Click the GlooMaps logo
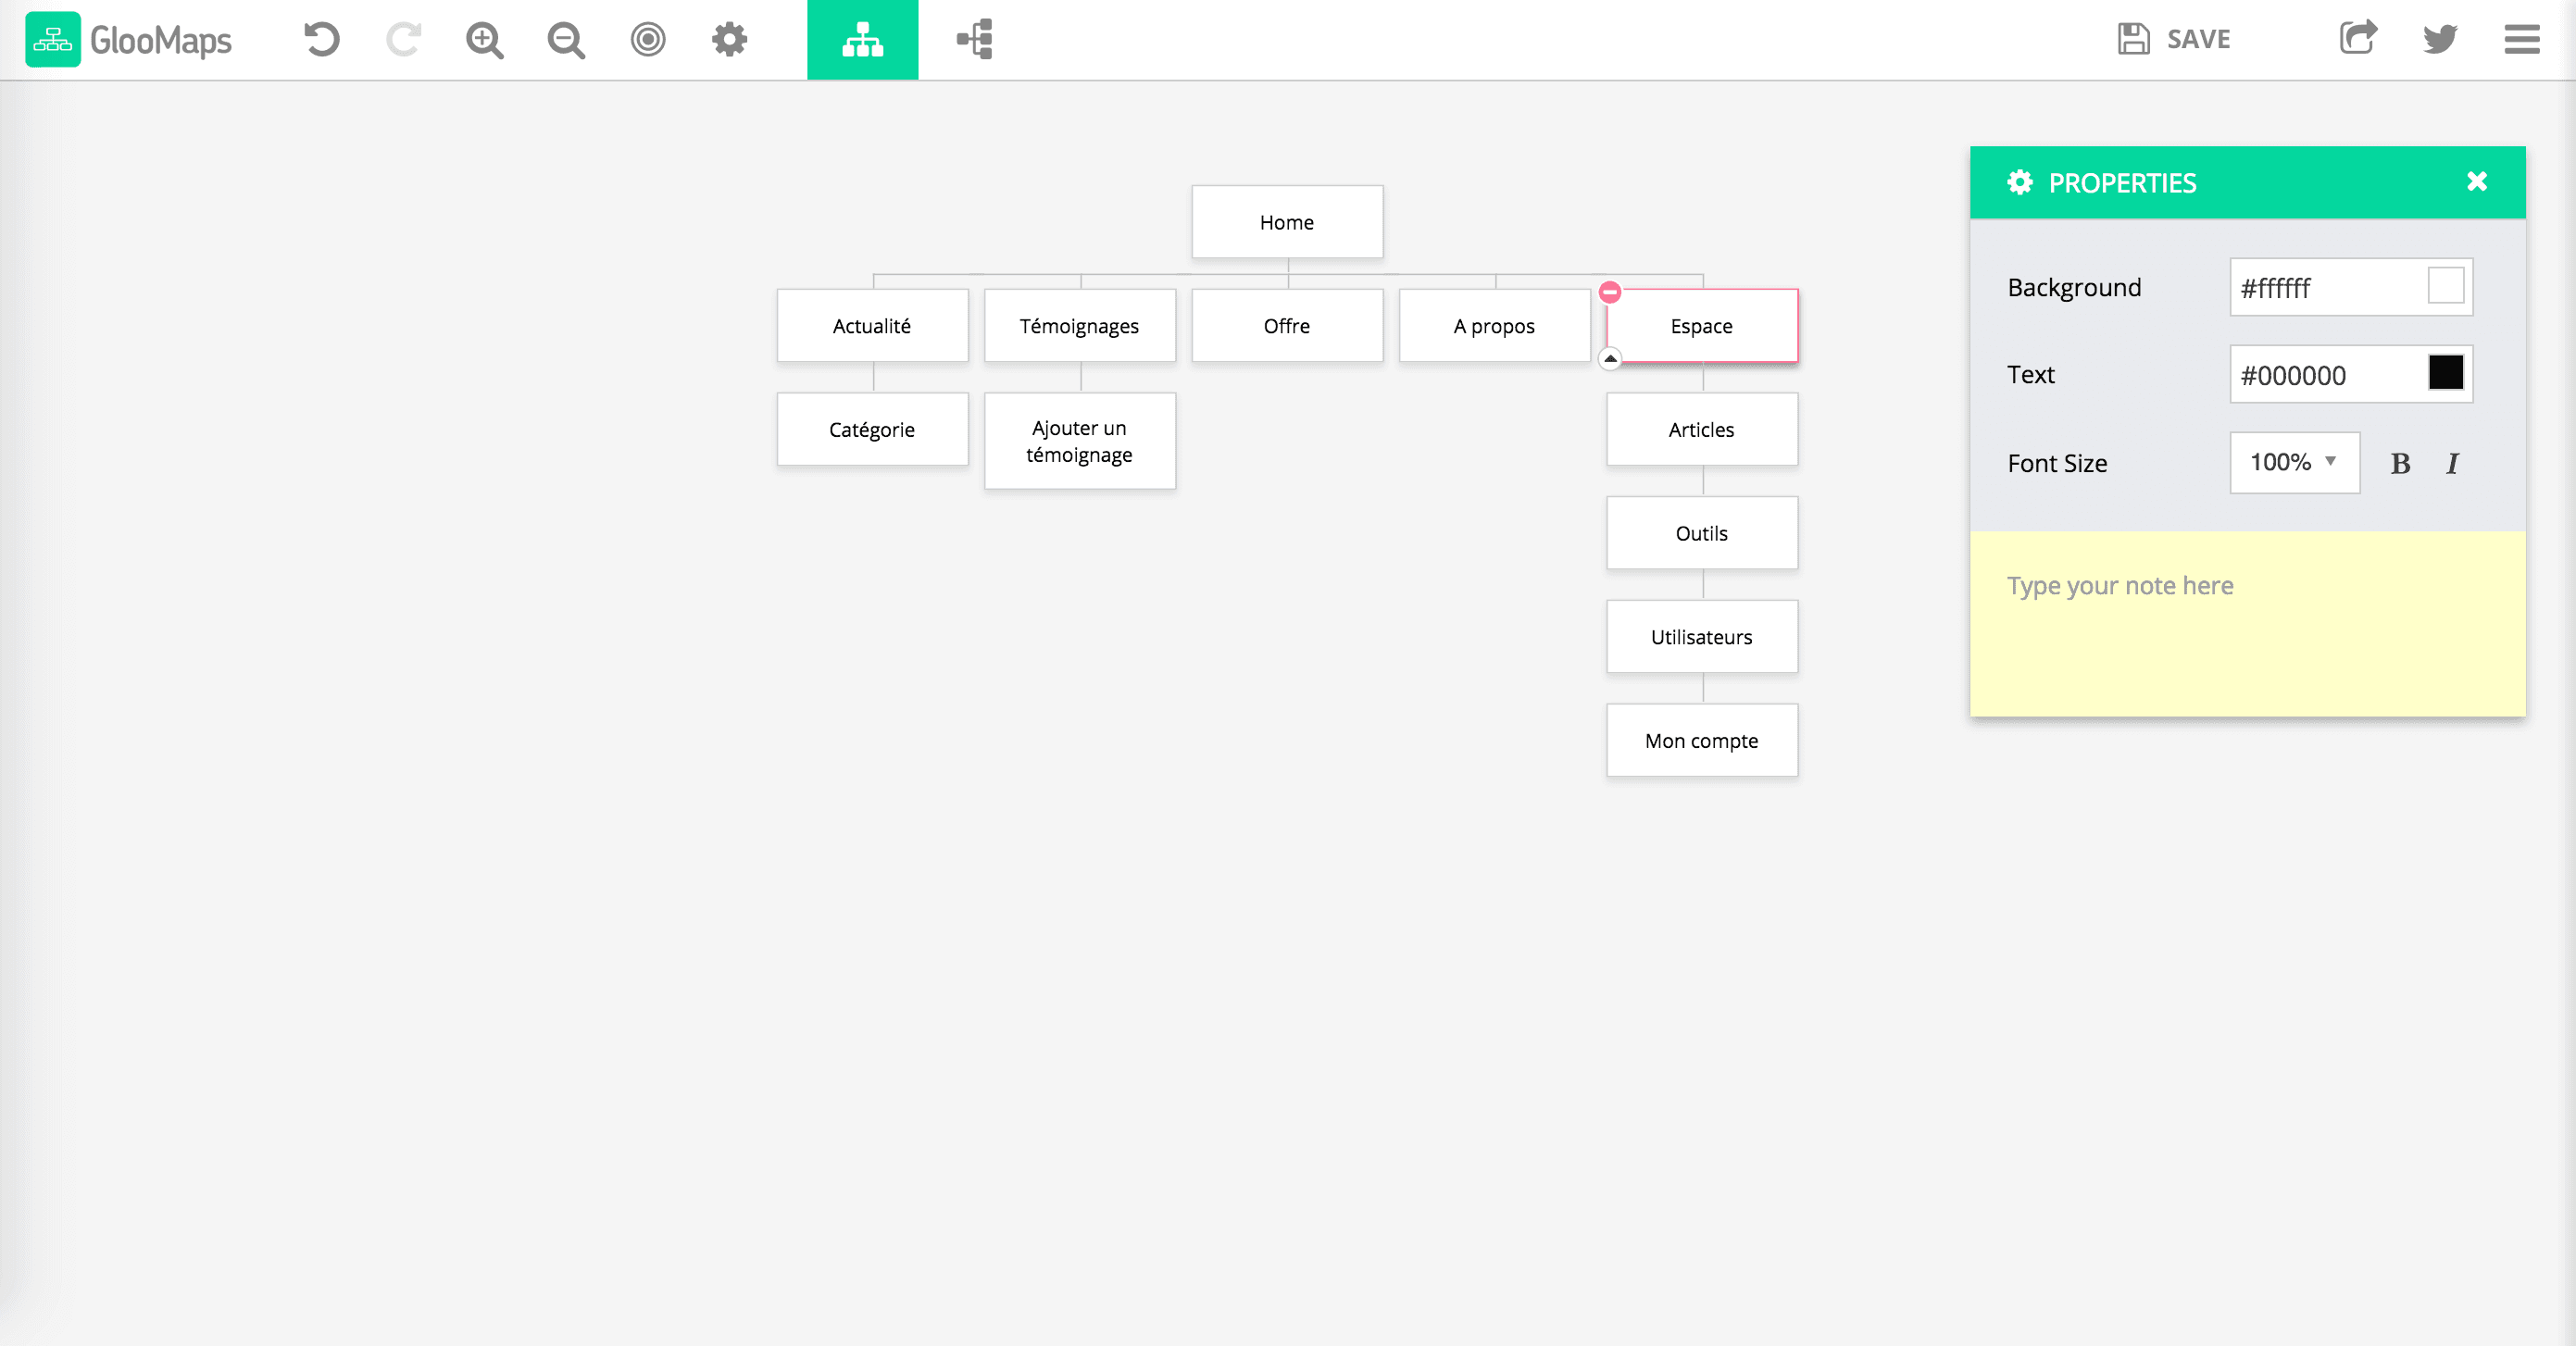Viewport: 2576px width, 1346px height. 128,40
